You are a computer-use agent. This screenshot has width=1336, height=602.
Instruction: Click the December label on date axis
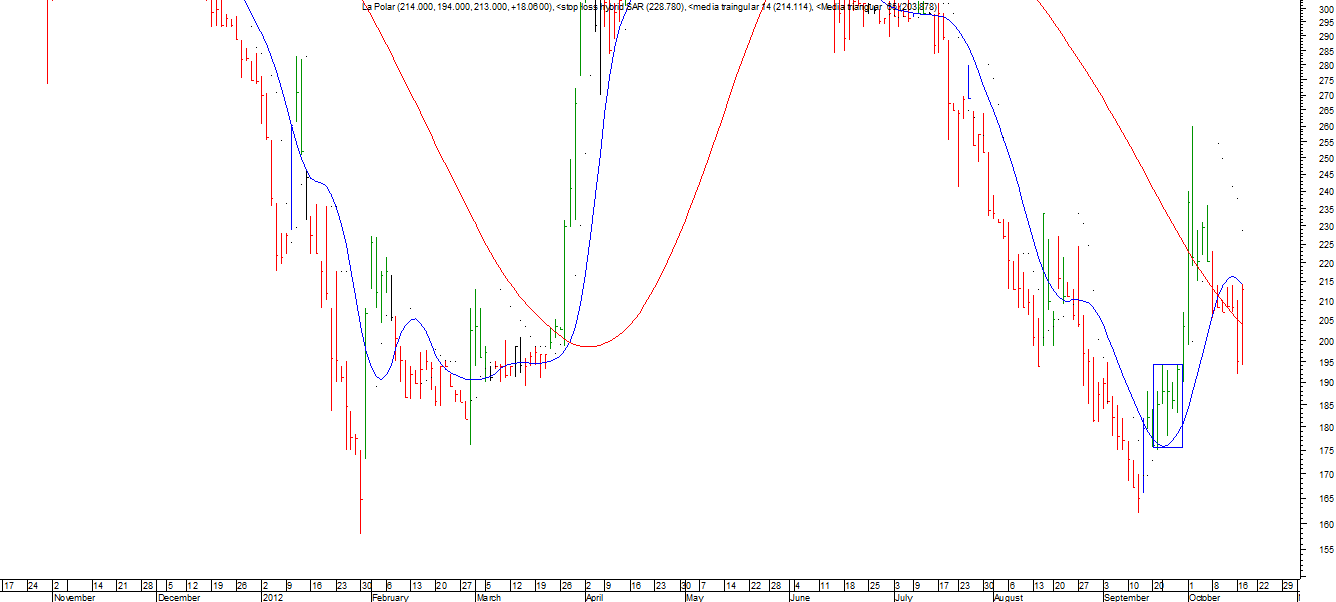pyautogui.click(x=181, y=597)
